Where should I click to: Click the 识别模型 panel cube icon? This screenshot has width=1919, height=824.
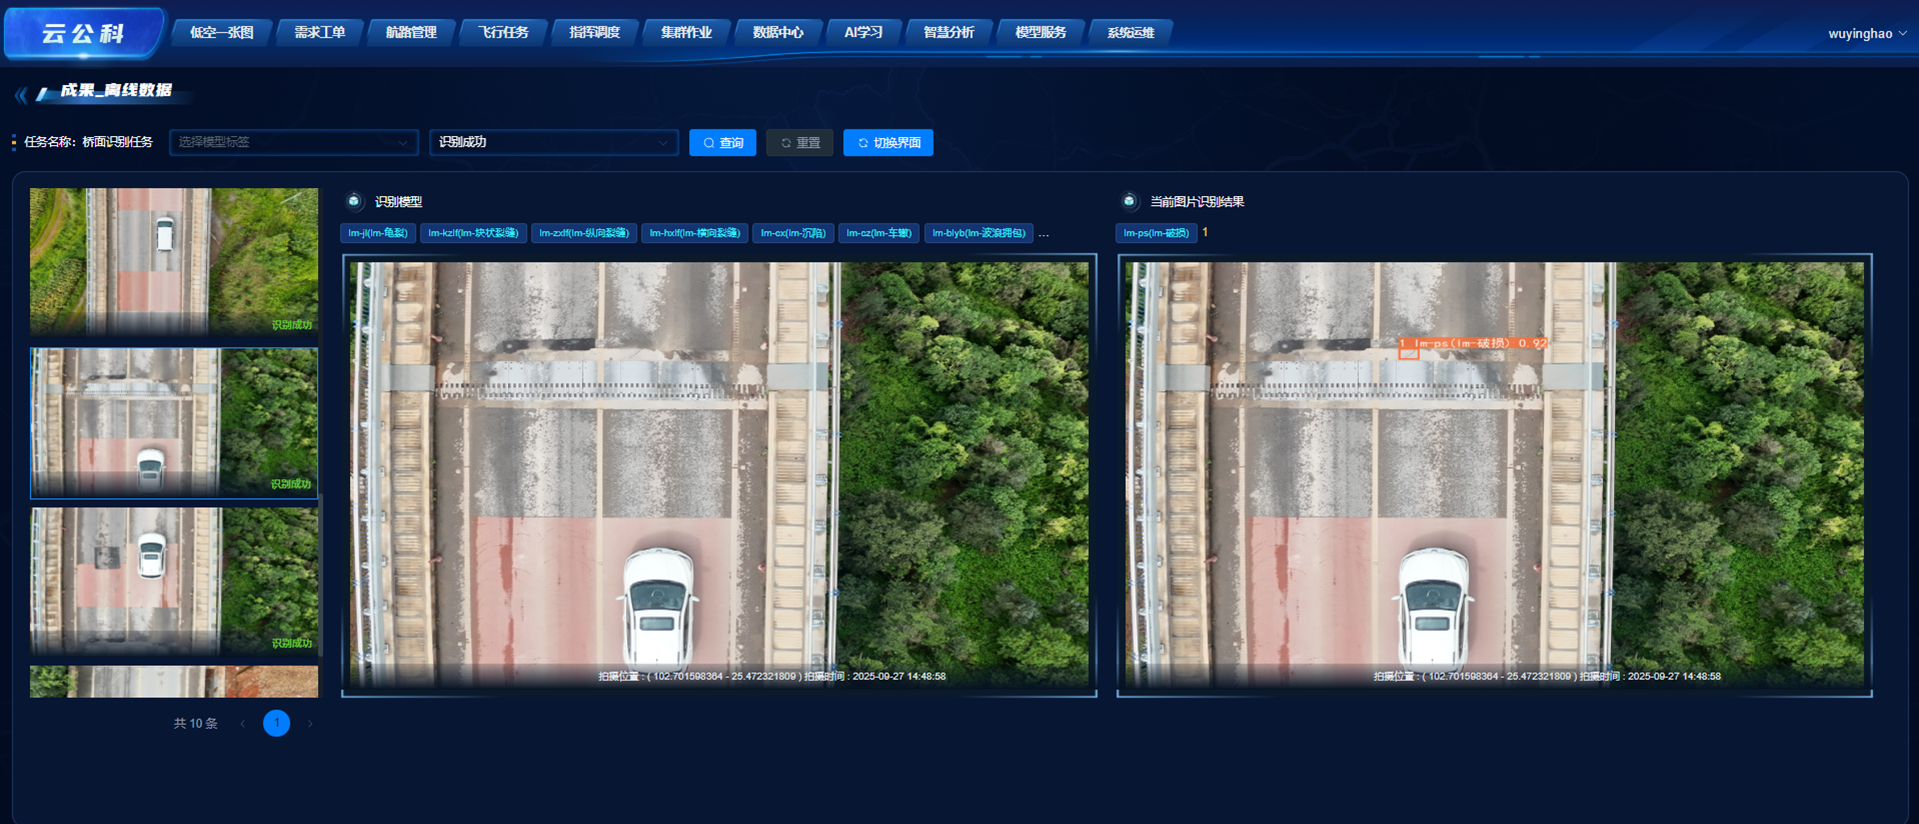[354, 201]
